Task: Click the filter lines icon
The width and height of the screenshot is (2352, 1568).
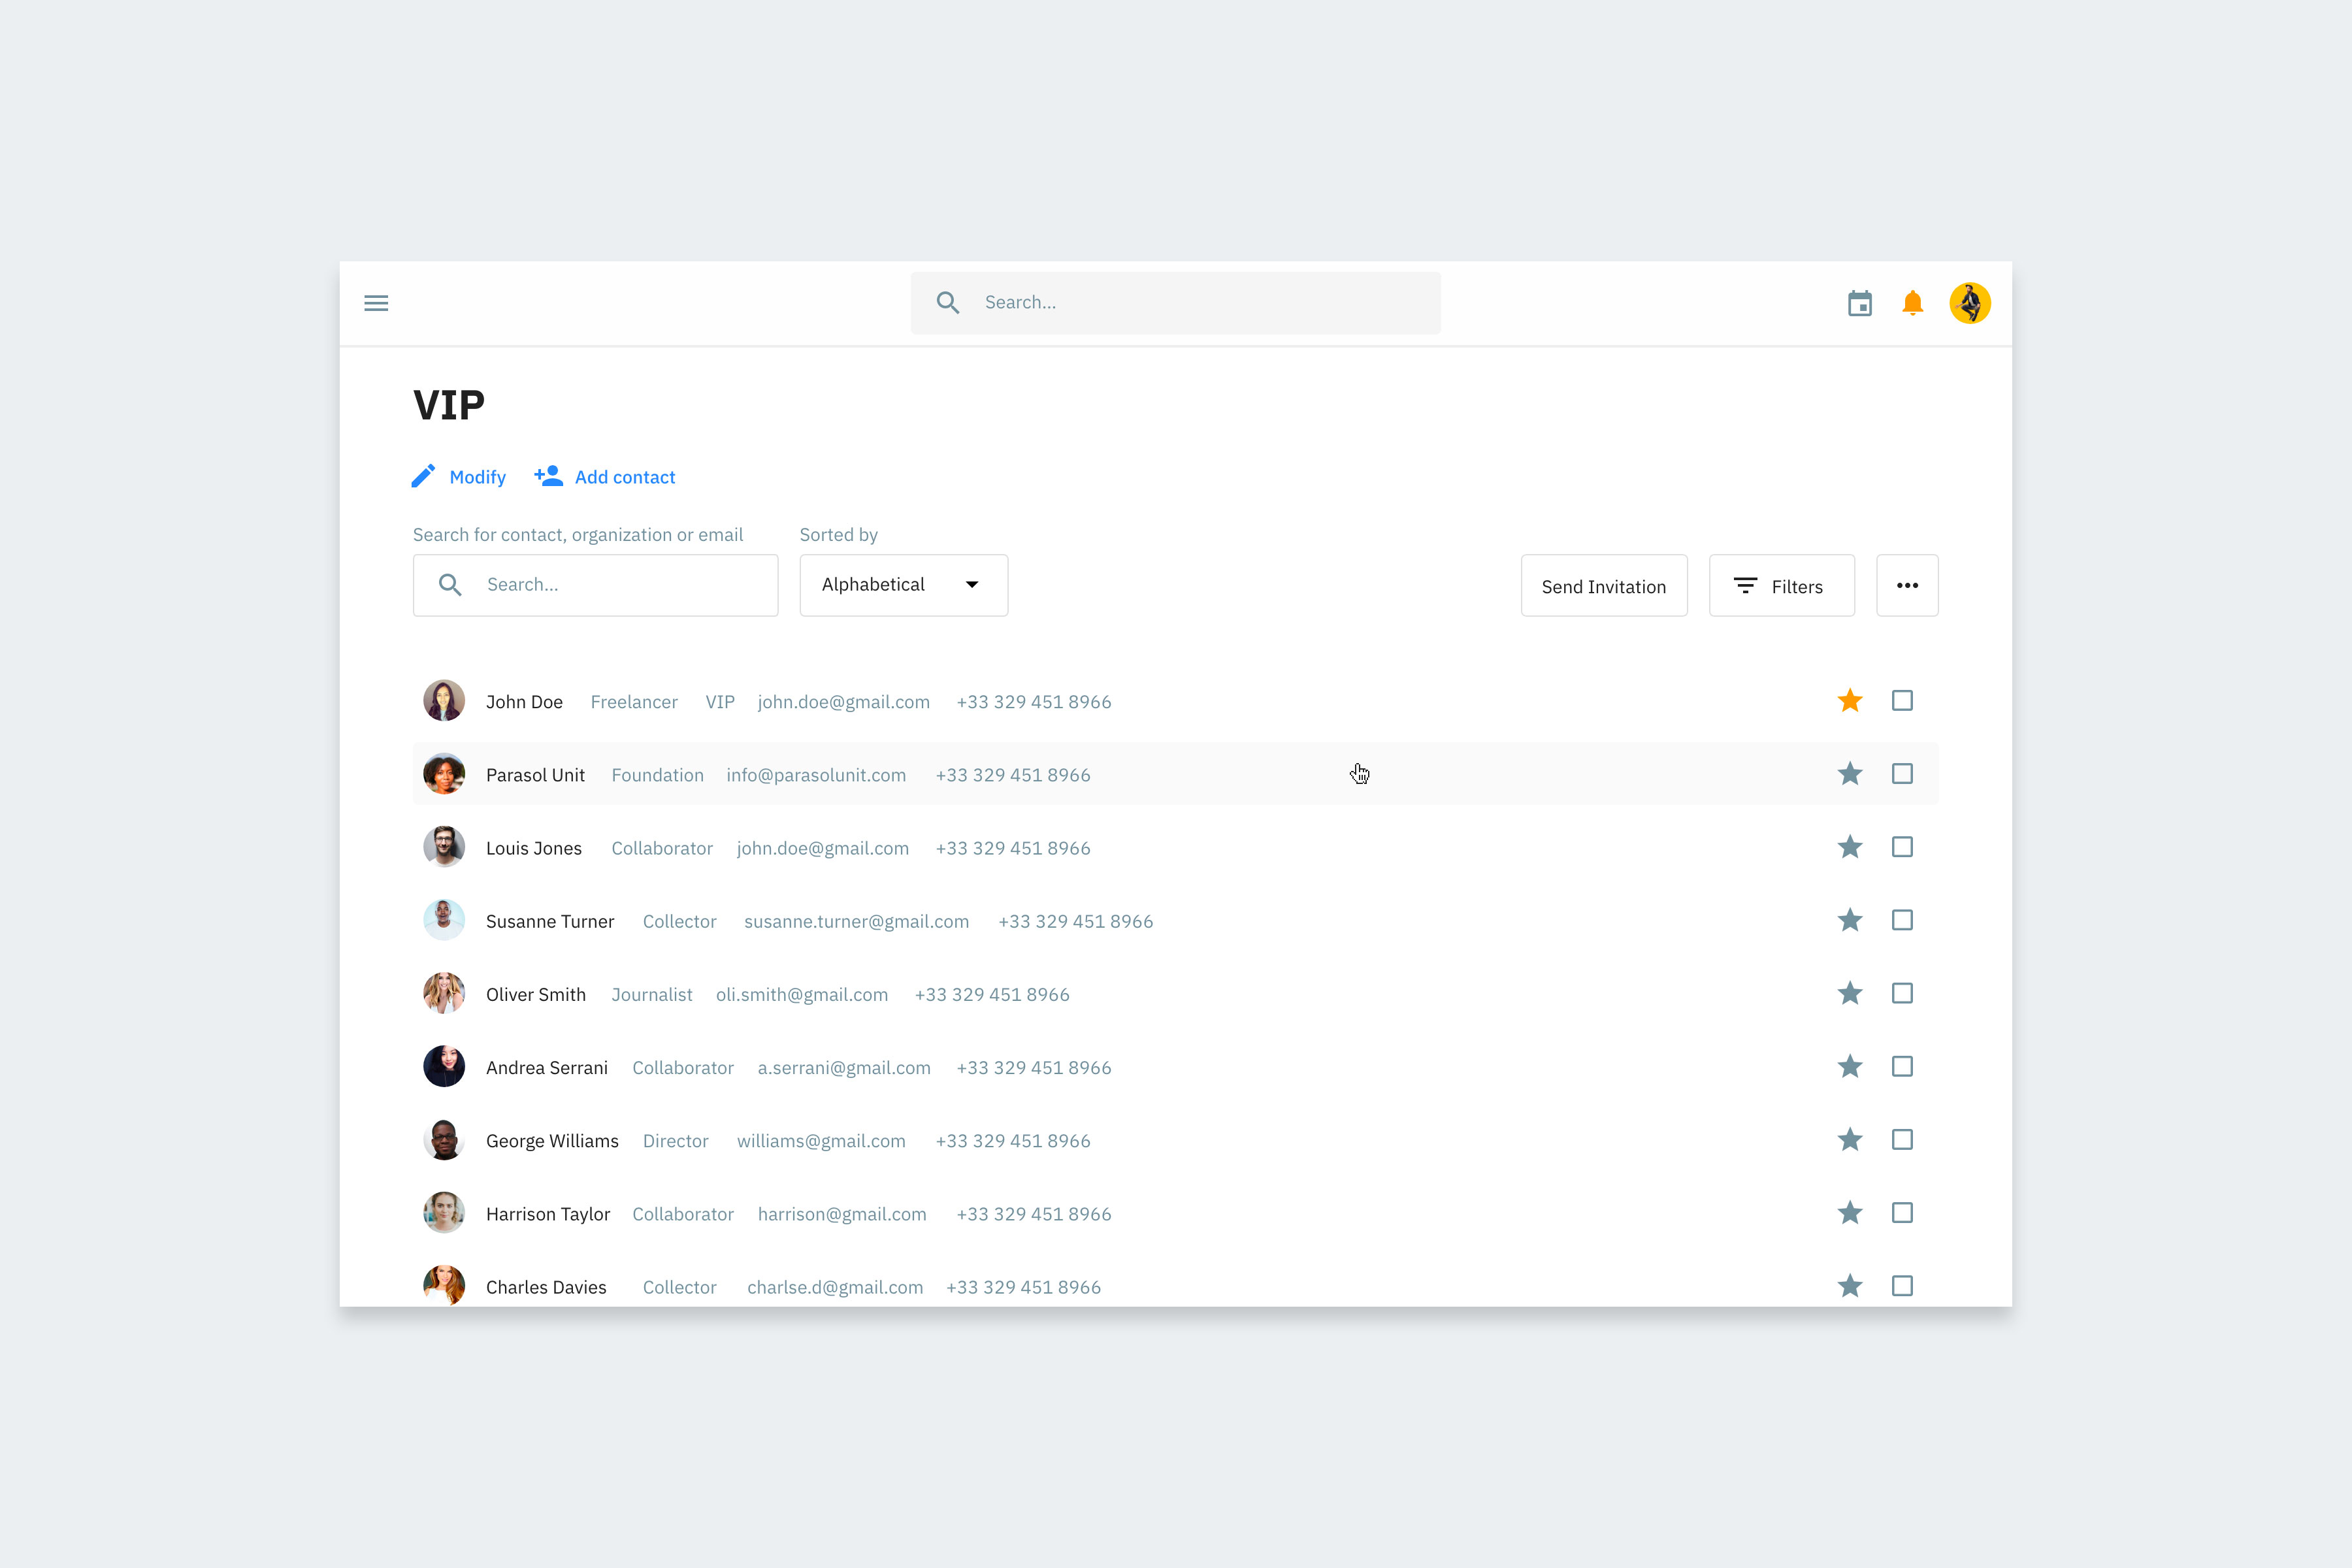Action: tap(1745, 586)
